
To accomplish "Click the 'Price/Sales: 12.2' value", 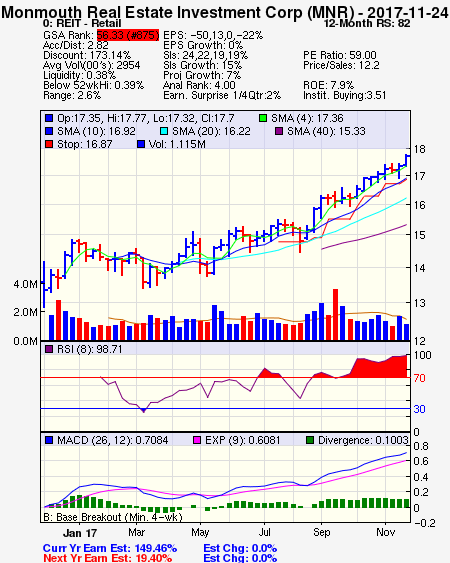I will pyautogui.click(x=341, y=65).
